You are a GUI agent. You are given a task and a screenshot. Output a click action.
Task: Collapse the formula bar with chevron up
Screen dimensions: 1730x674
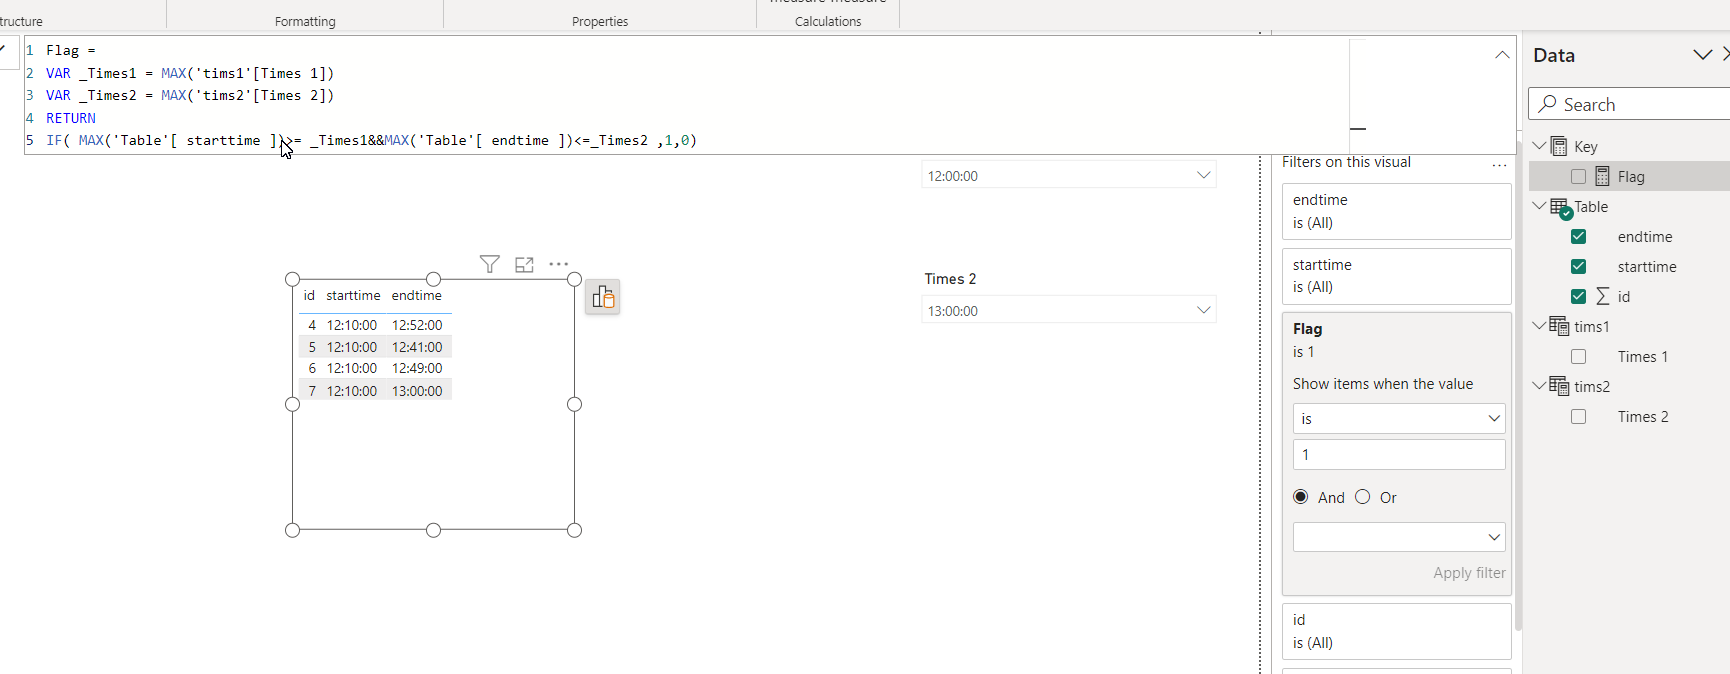coord(1502,55)
